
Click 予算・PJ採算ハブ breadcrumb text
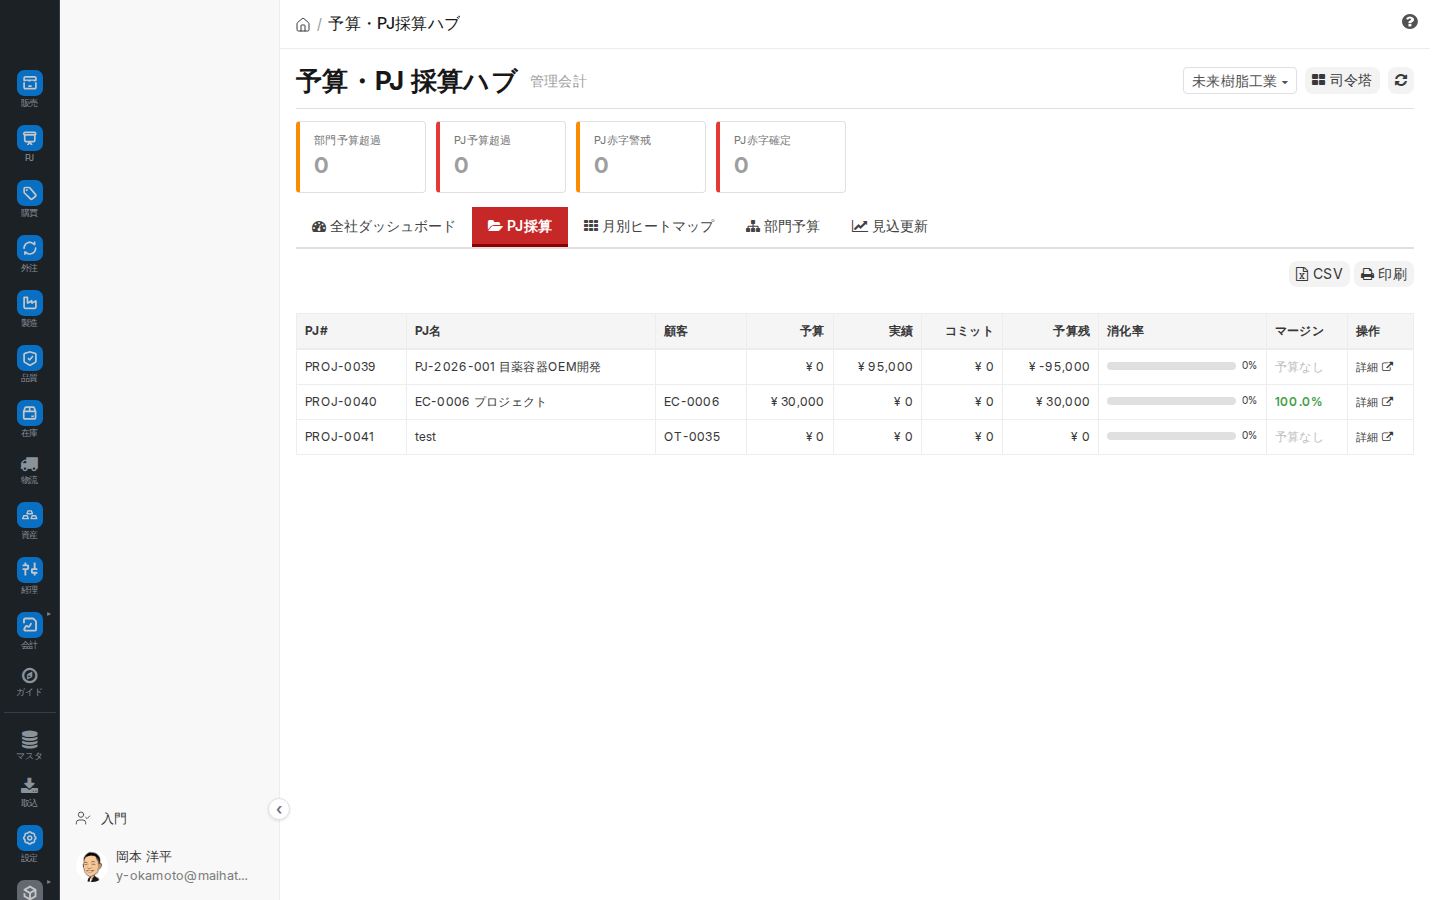pyautogui.click(x=394, y=24)
